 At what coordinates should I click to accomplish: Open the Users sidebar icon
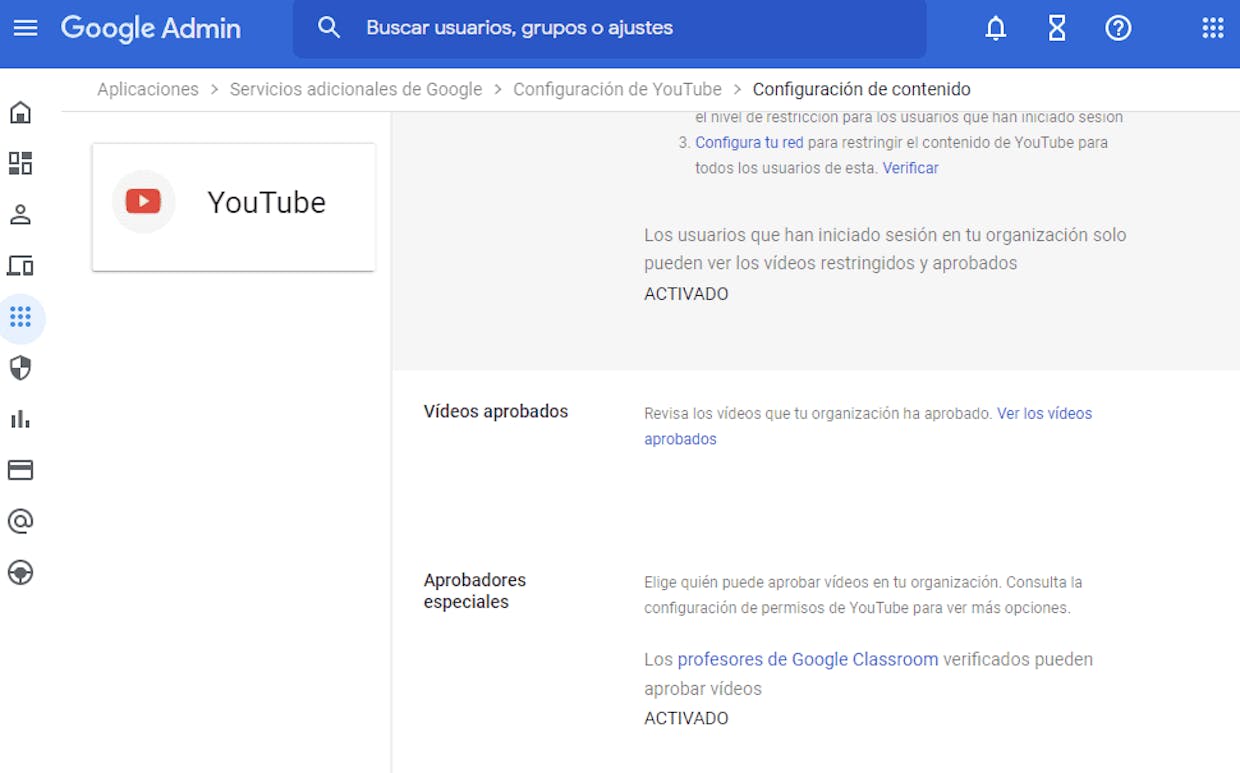coord(20,214)
